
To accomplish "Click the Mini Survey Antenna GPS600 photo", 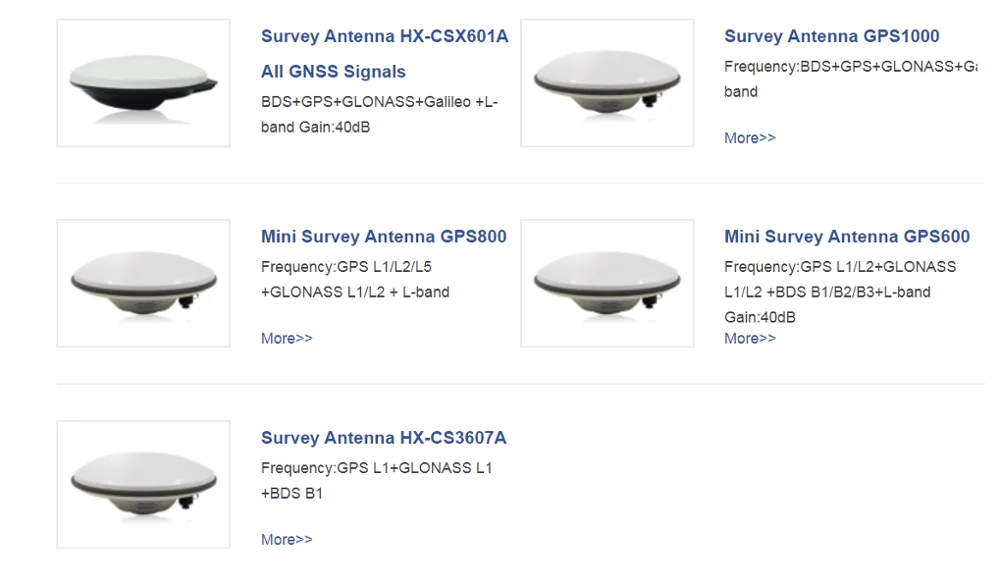I will click(607, 283).
